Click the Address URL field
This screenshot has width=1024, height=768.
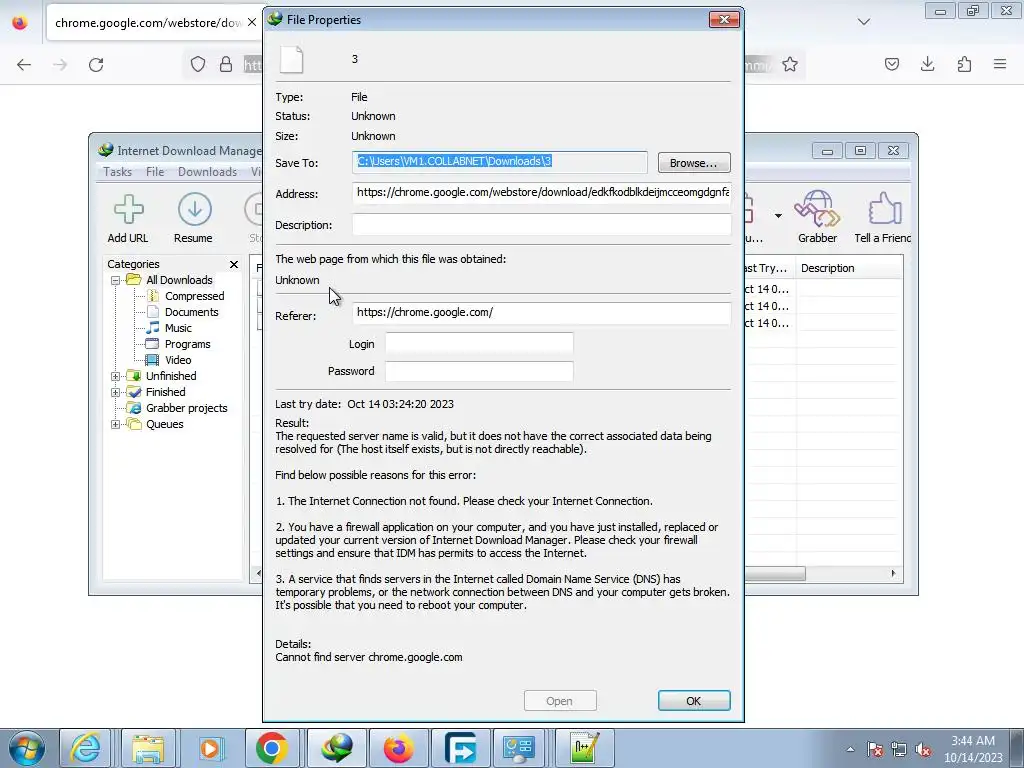541,193
